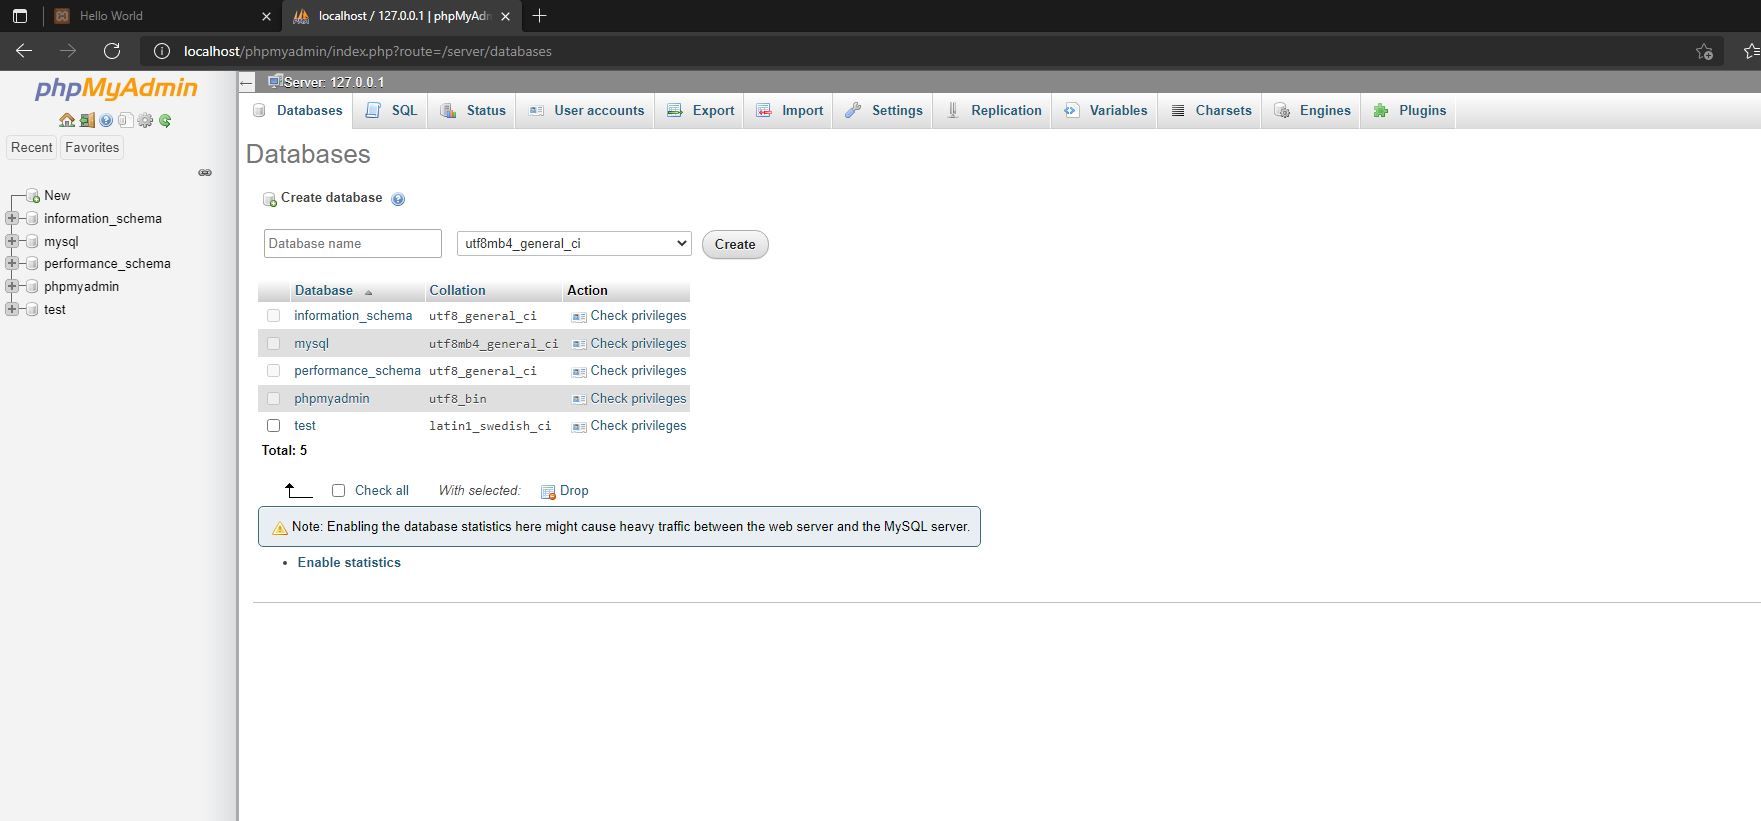Screen dimensions: 1761x821
Task: Click the Home icon in sidebar
Action: click(x=67, y=121)
